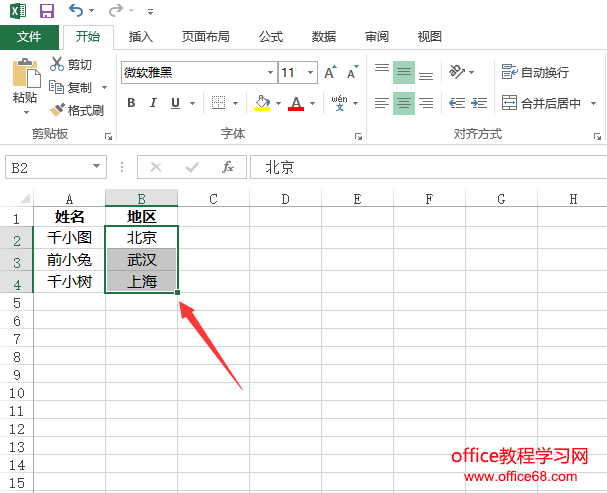Screen dimensions: 607x493
Task: Expand the Copy dropdown arrow
Action: coord(105,87)
